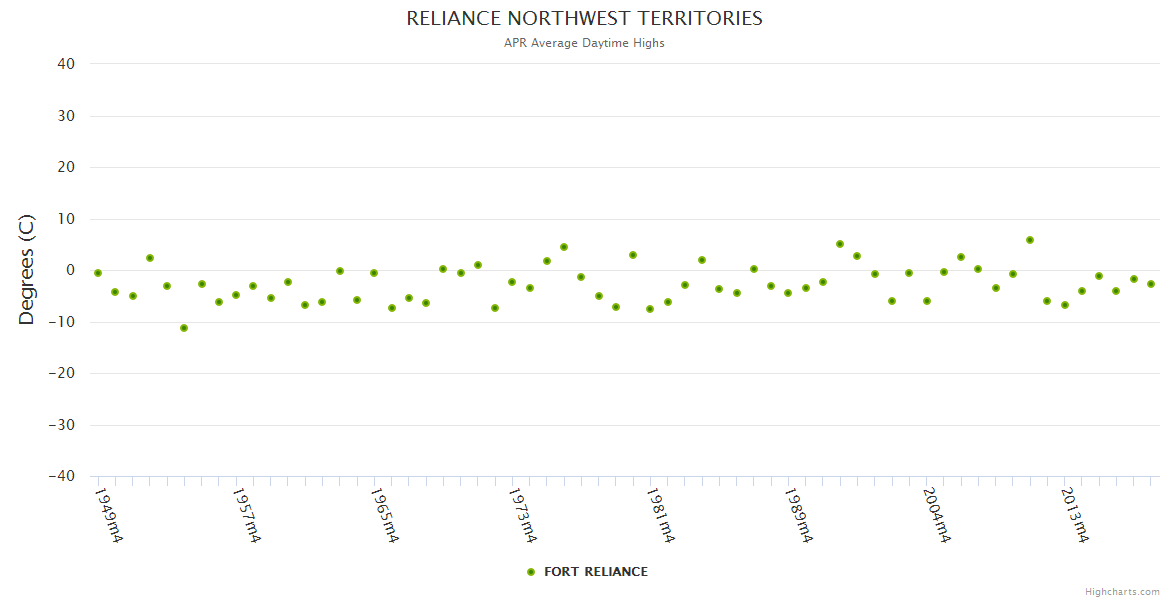Click the 1949m4 x-axis label

(108, 515)
